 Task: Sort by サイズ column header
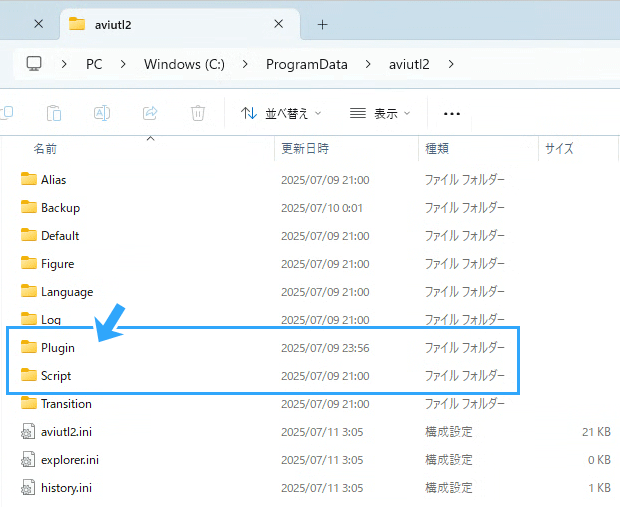tap(559, 149)
